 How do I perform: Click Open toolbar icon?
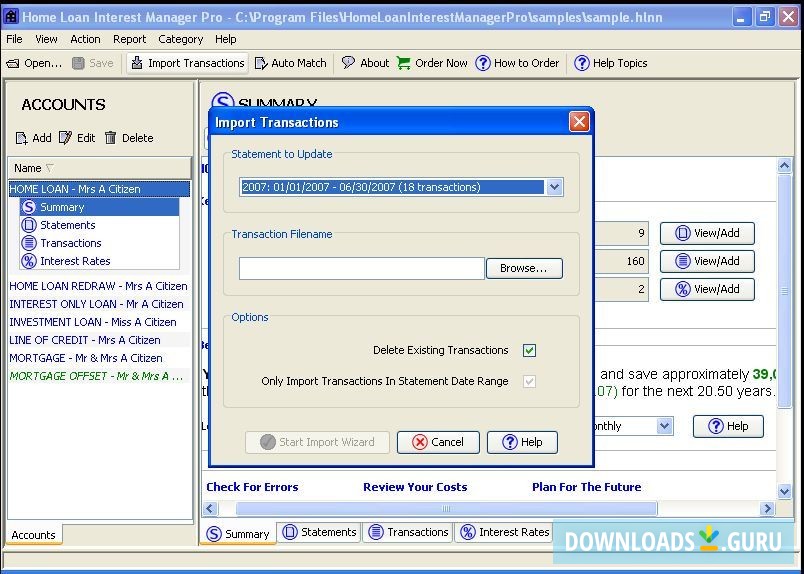click(x=13, y=64)
